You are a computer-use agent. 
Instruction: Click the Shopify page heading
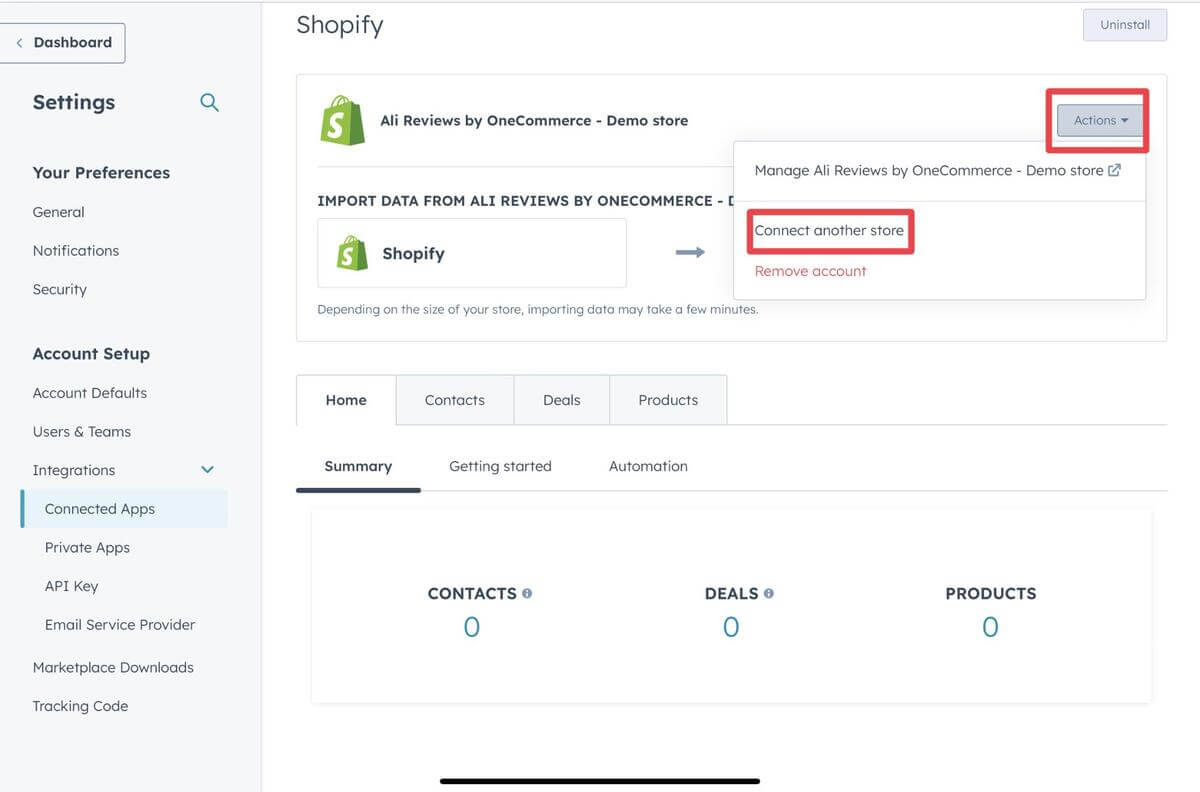[x=340, y=25]
